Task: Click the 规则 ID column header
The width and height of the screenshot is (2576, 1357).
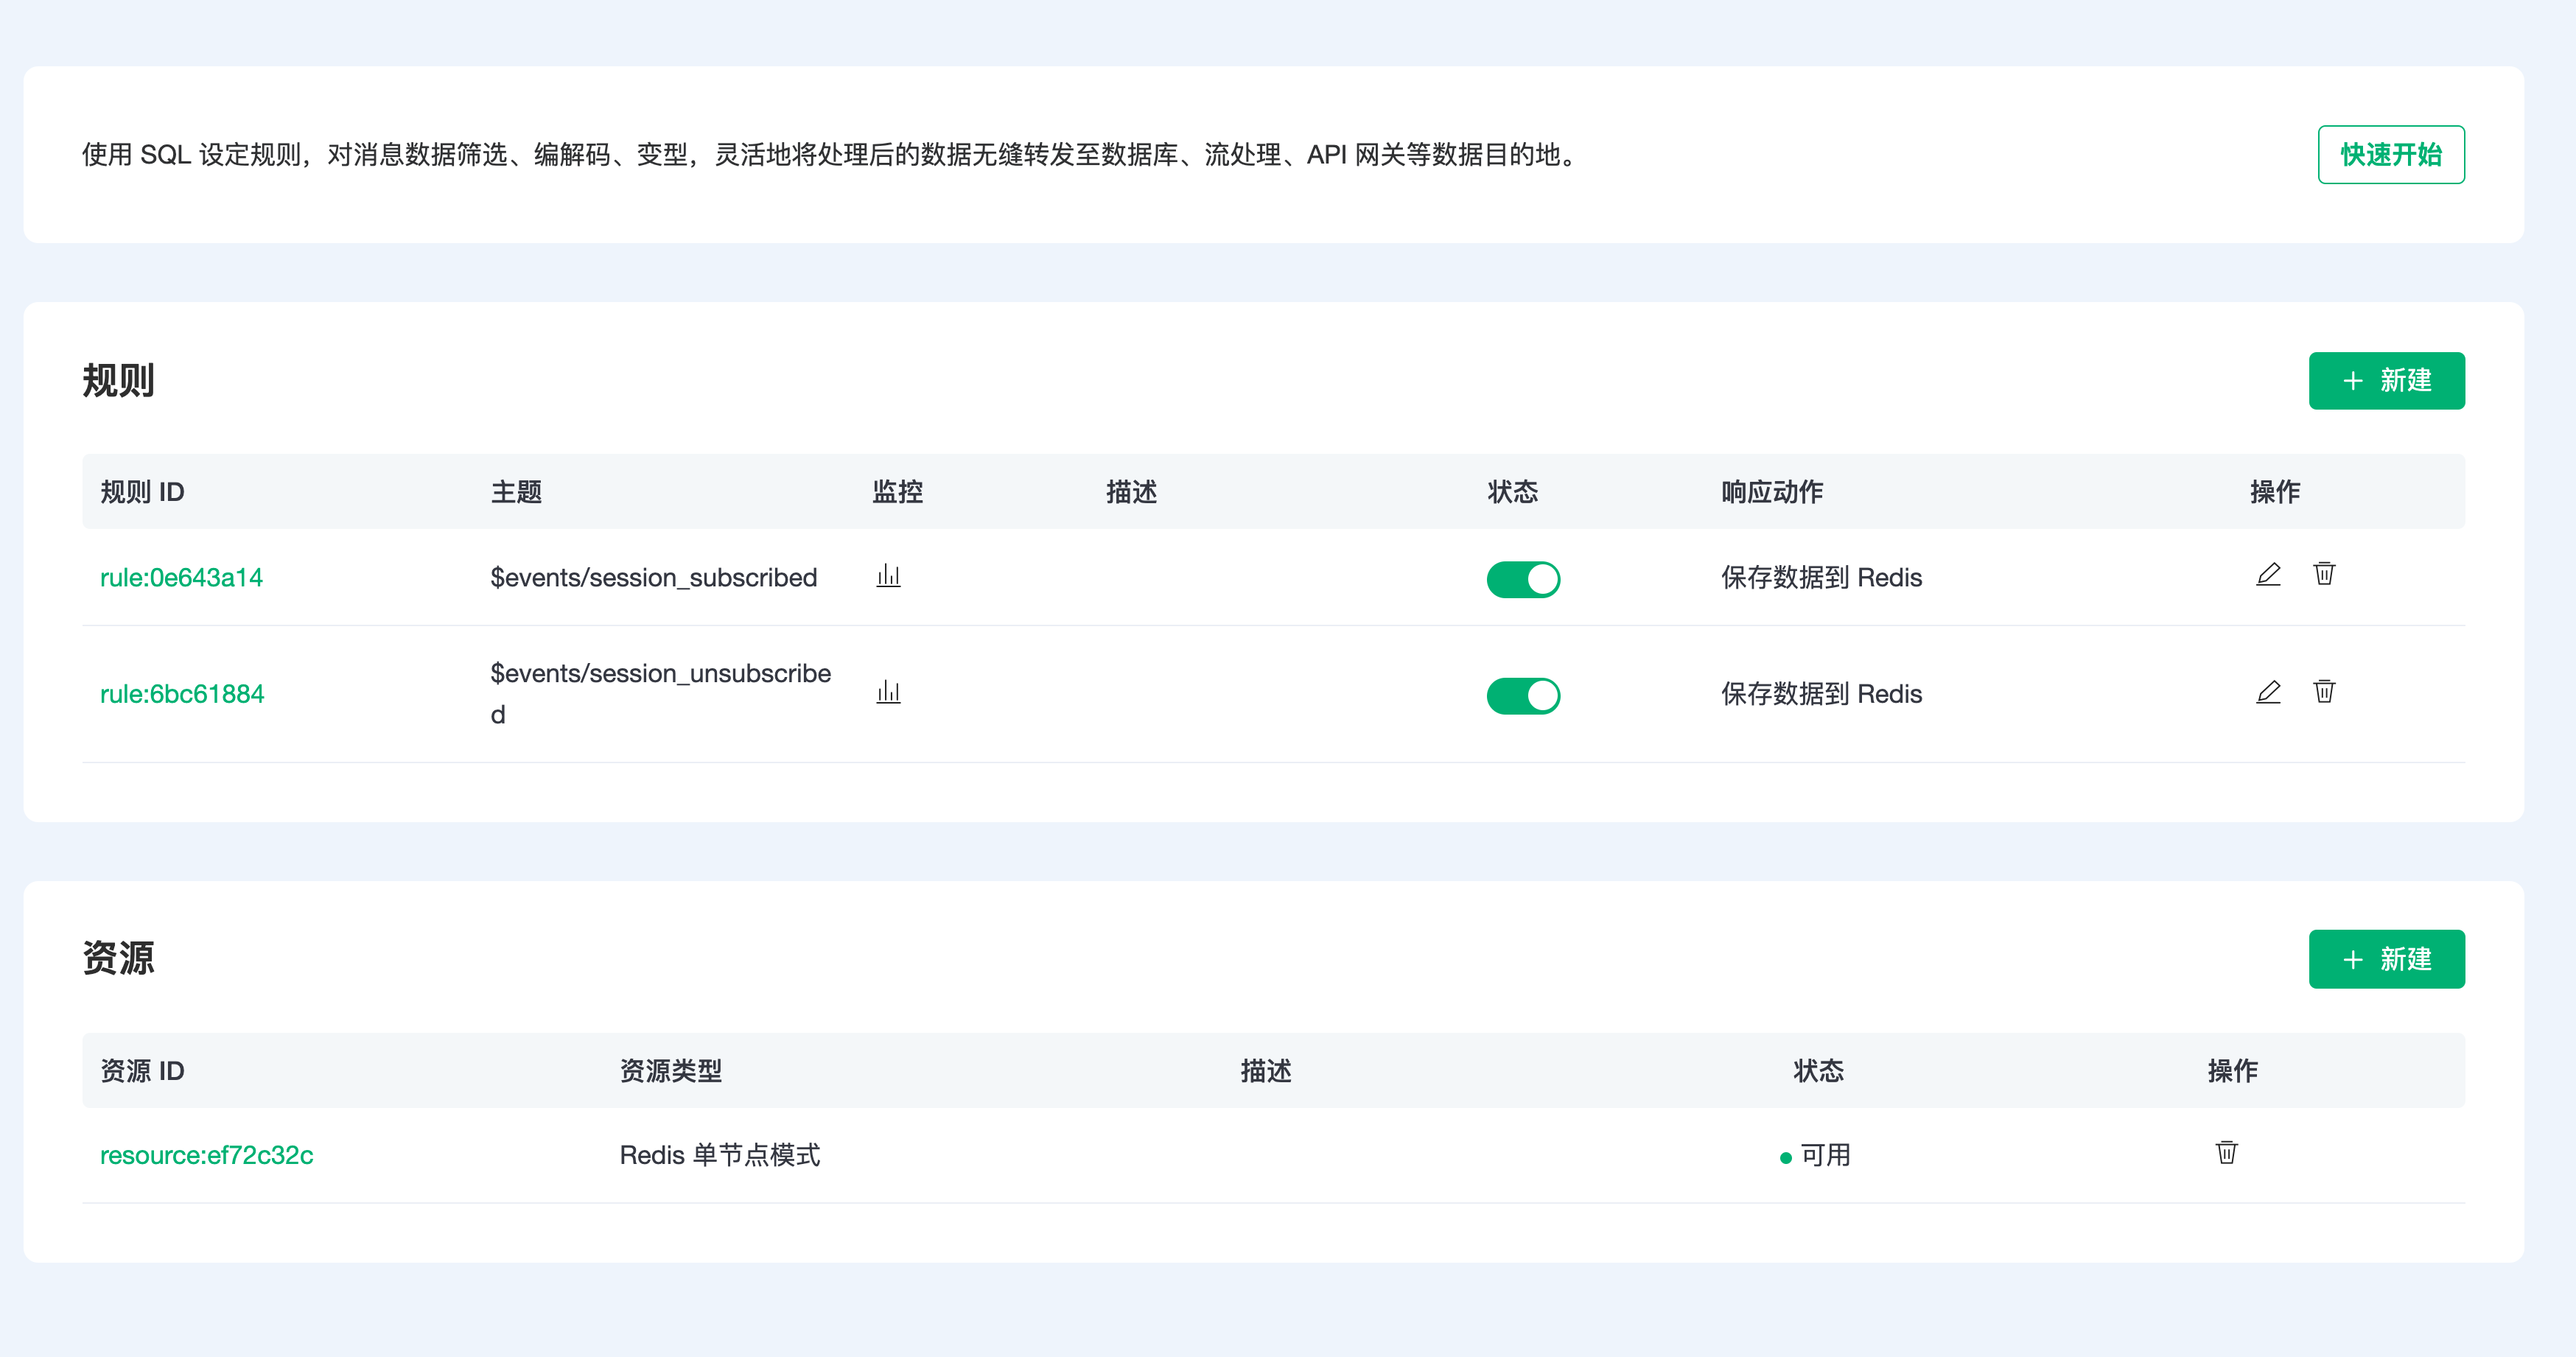Action: (x=142, y=492)
